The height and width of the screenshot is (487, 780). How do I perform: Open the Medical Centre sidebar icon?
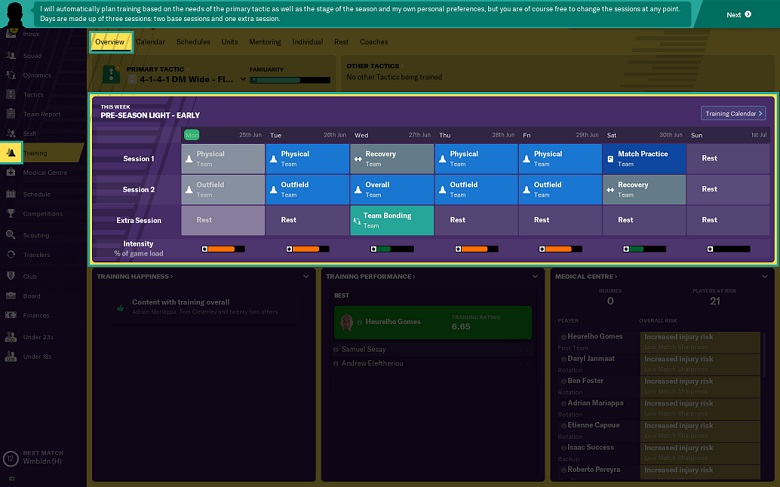(x=11, y=172)
